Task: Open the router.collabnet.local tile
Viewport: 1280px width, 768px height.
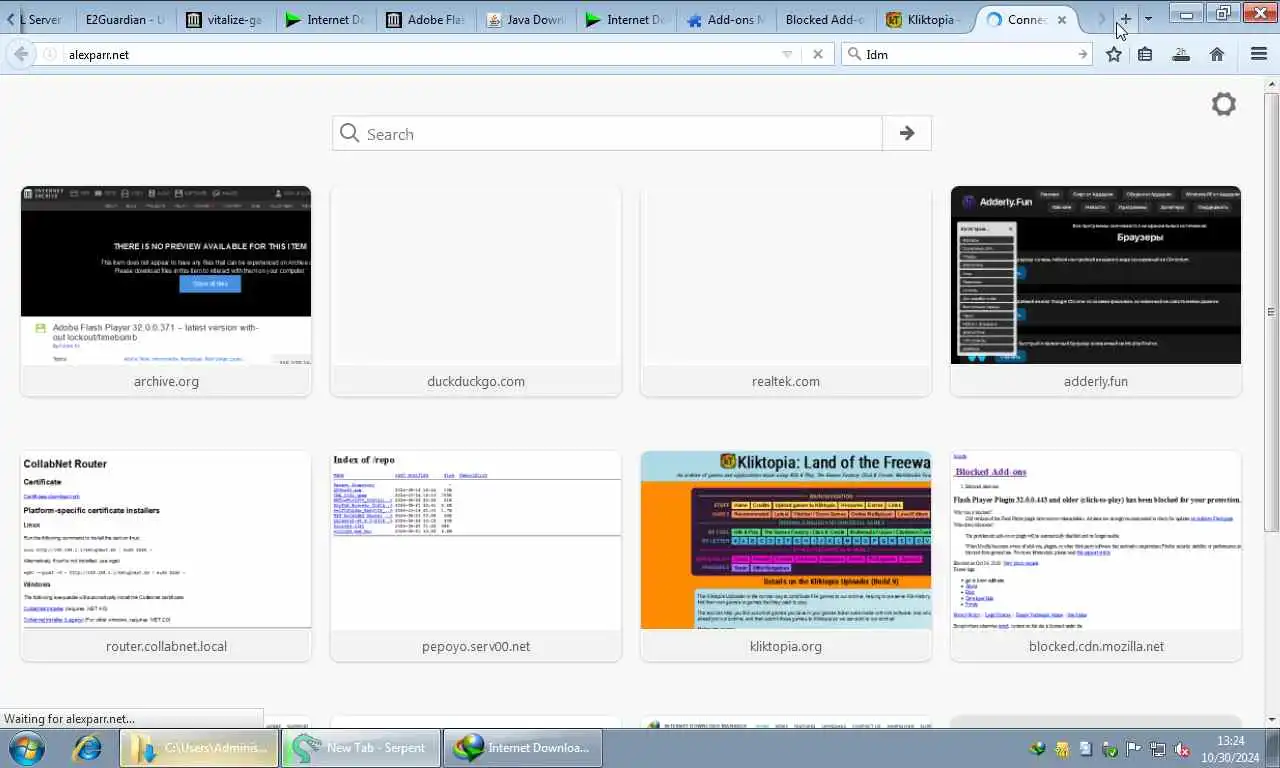Action: (x=166, y=556)
